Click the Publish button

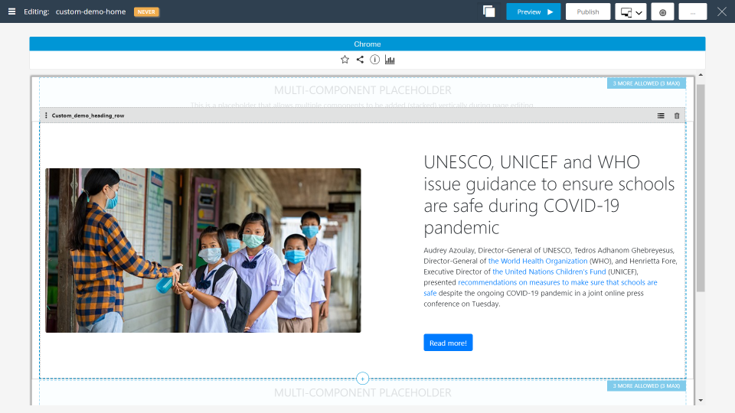point(588,12)
